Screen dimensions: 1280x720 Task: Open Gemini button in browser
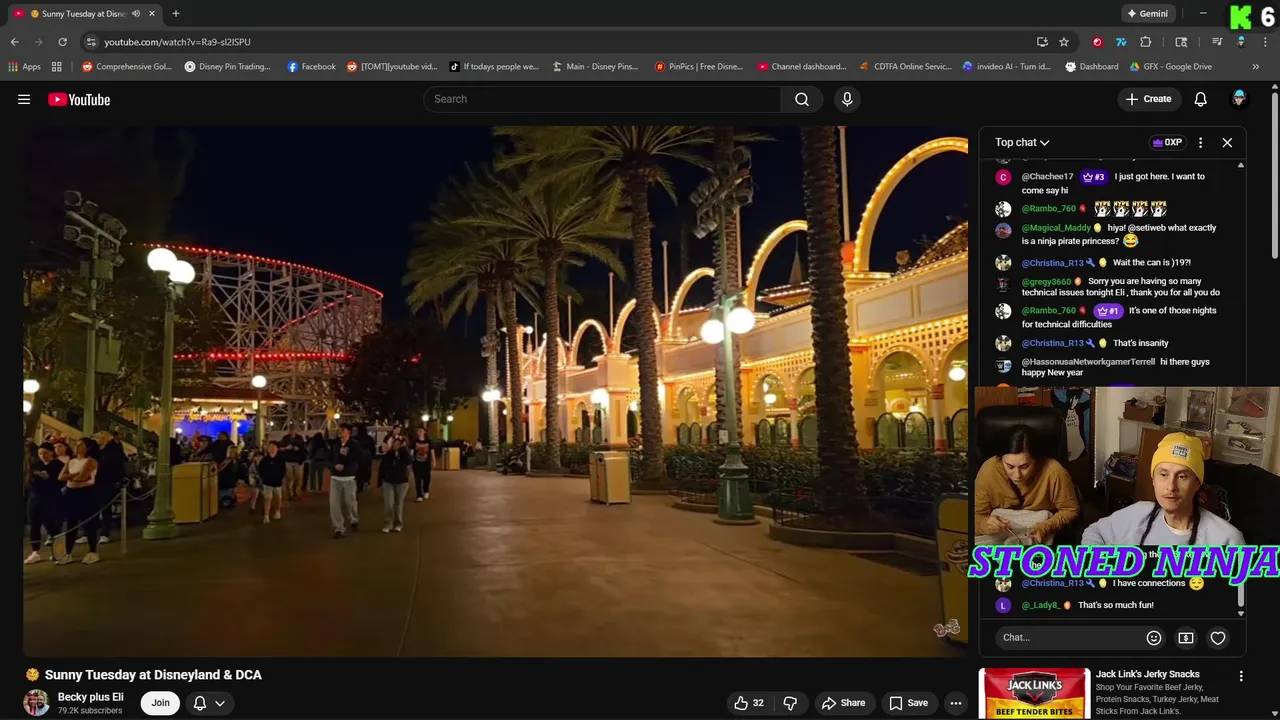point(1147,13)
